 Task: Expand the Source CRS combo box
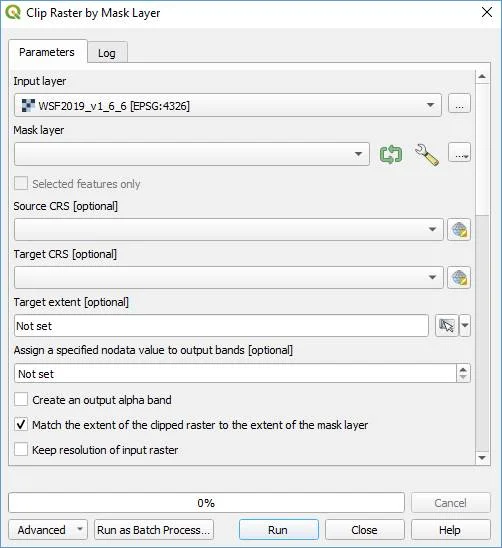(x=229, y=230)
